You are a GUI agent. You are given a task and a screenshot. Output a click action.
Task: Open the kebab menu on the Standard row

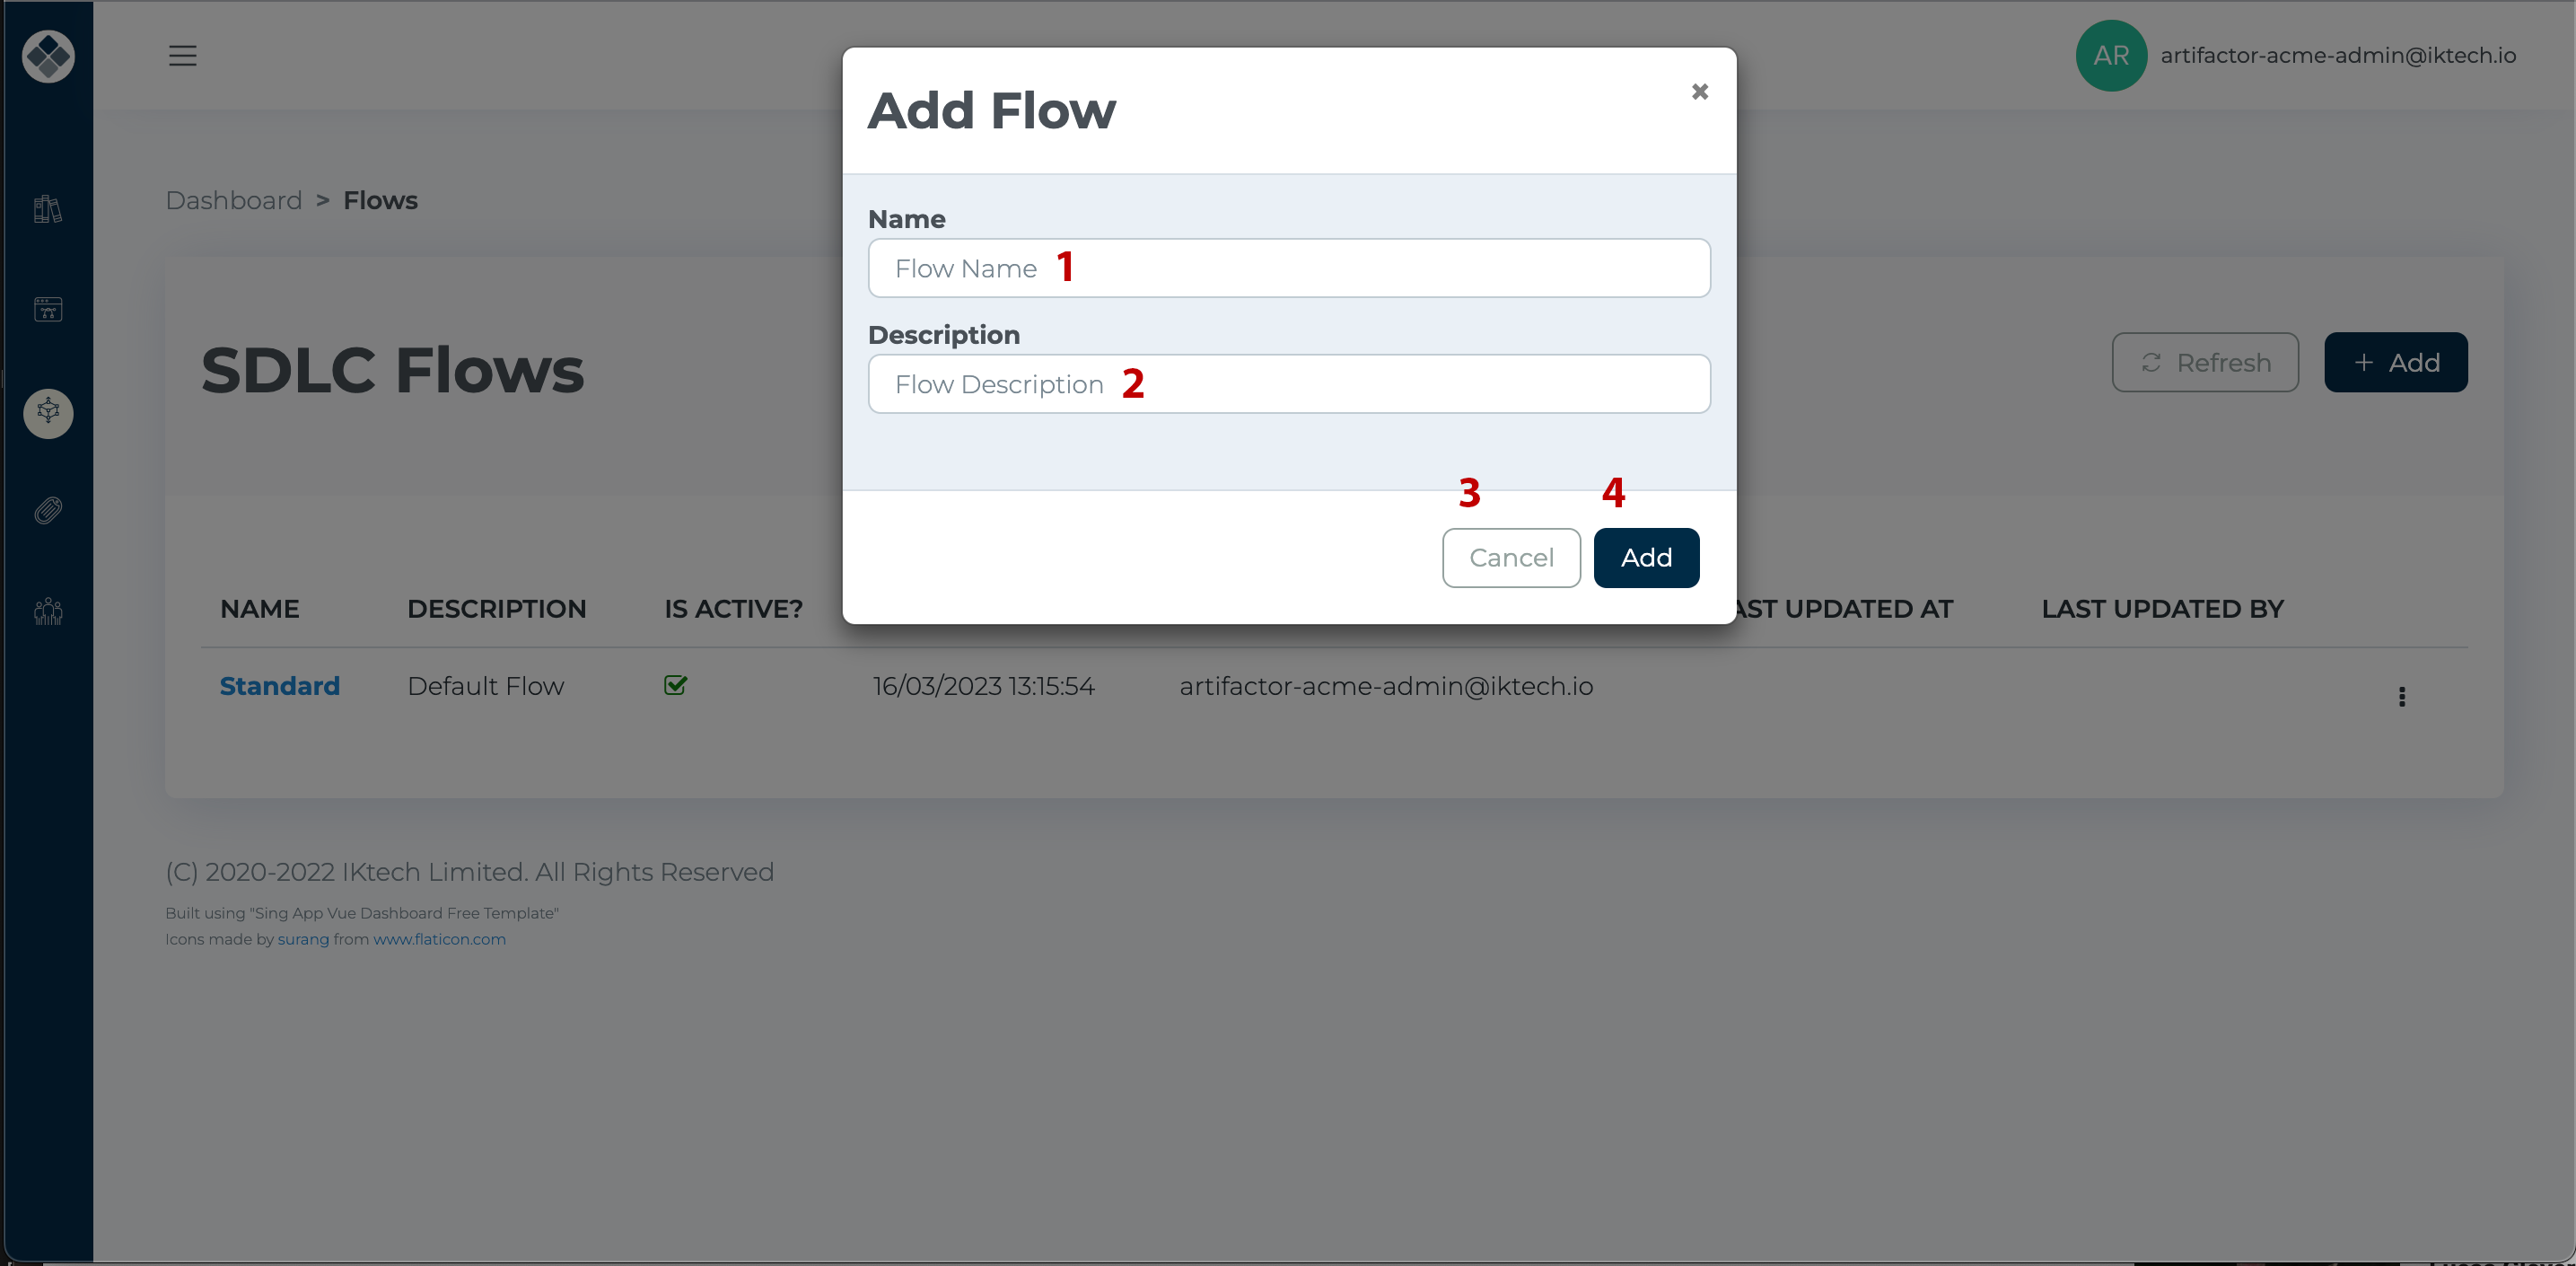[x=2402, y=696]
